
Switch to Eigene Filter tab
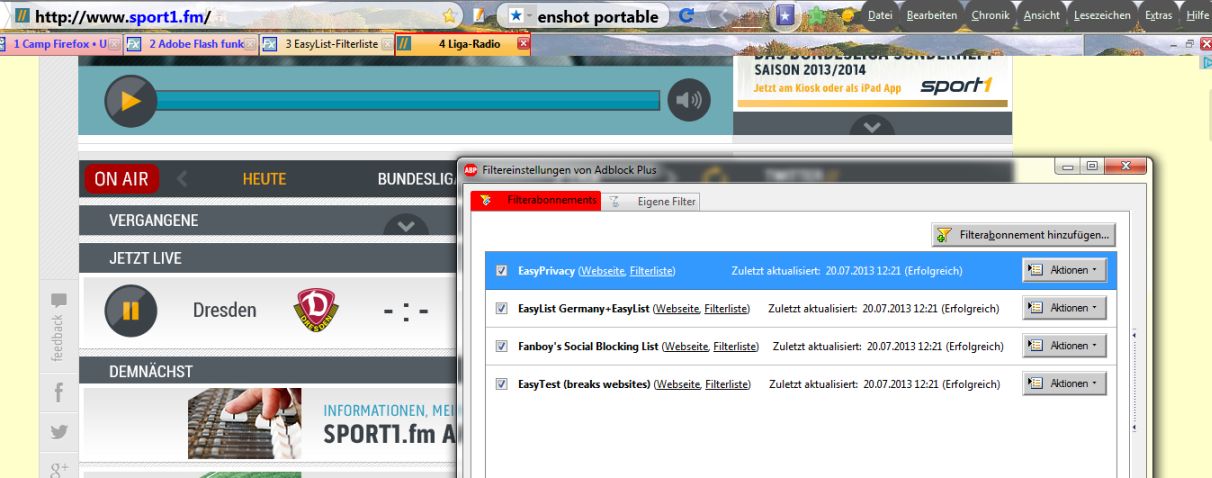pyautogui.click(x=652, y=201)
